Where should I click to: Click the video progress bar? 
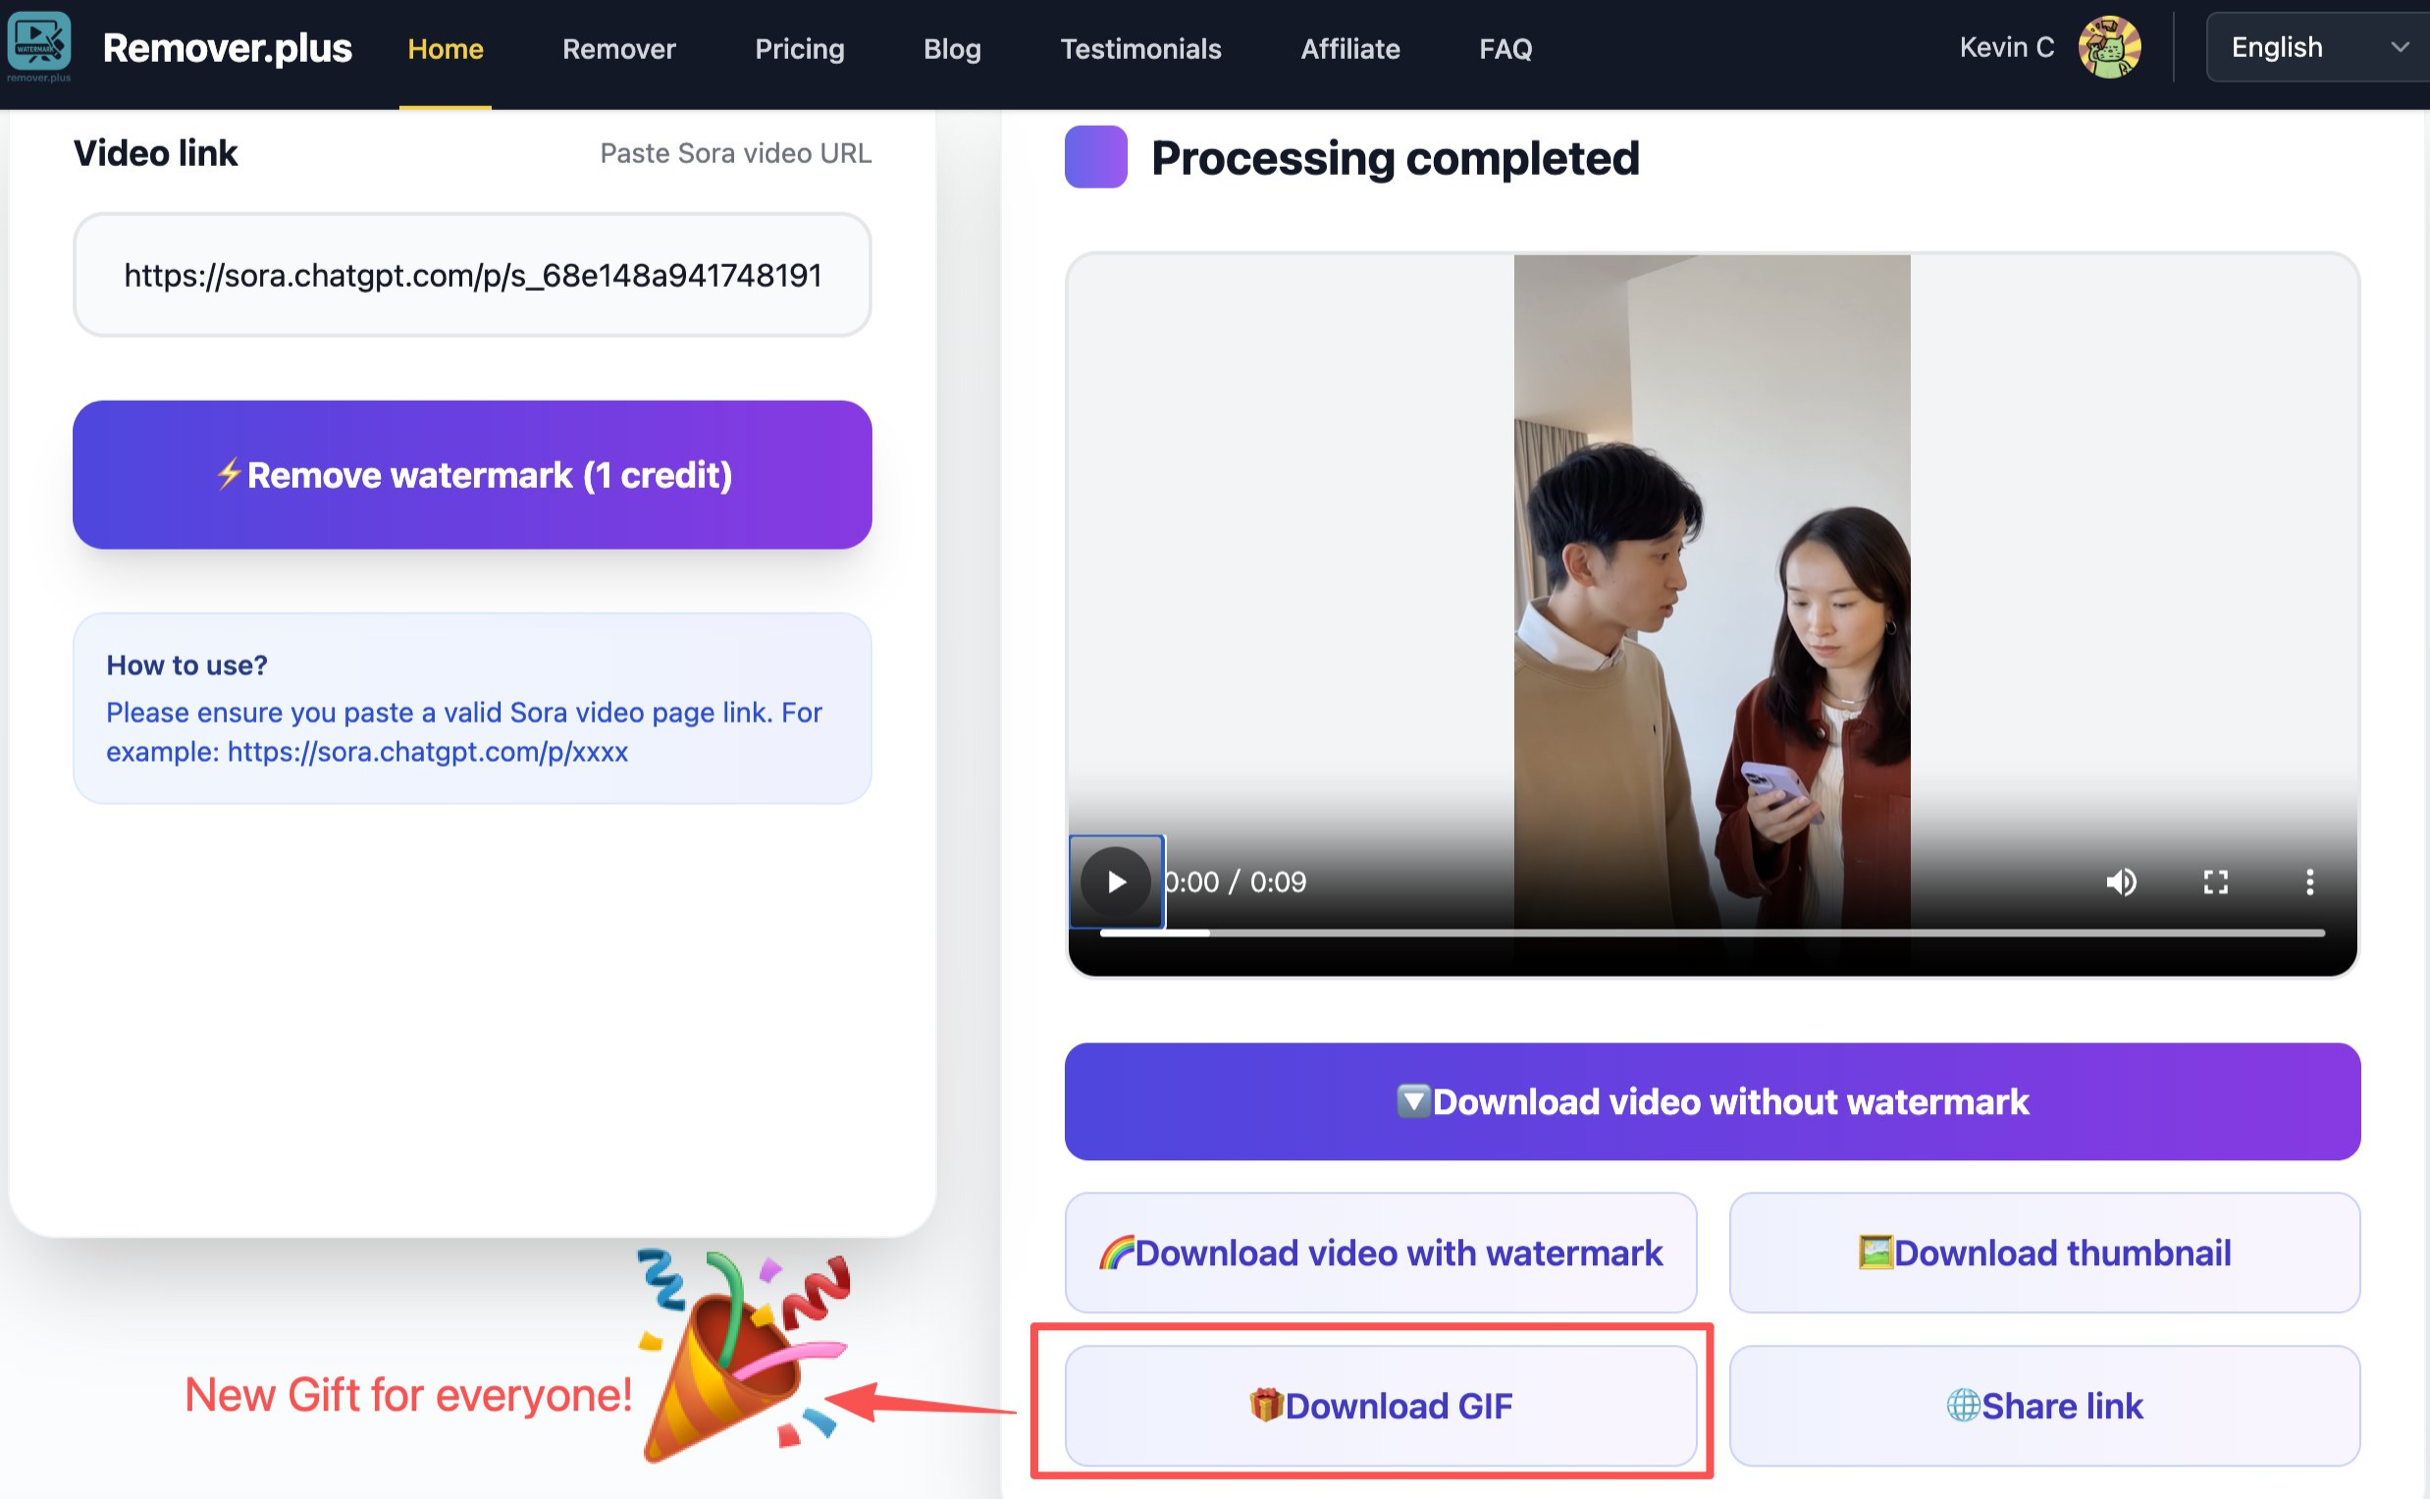point(1710,933)
